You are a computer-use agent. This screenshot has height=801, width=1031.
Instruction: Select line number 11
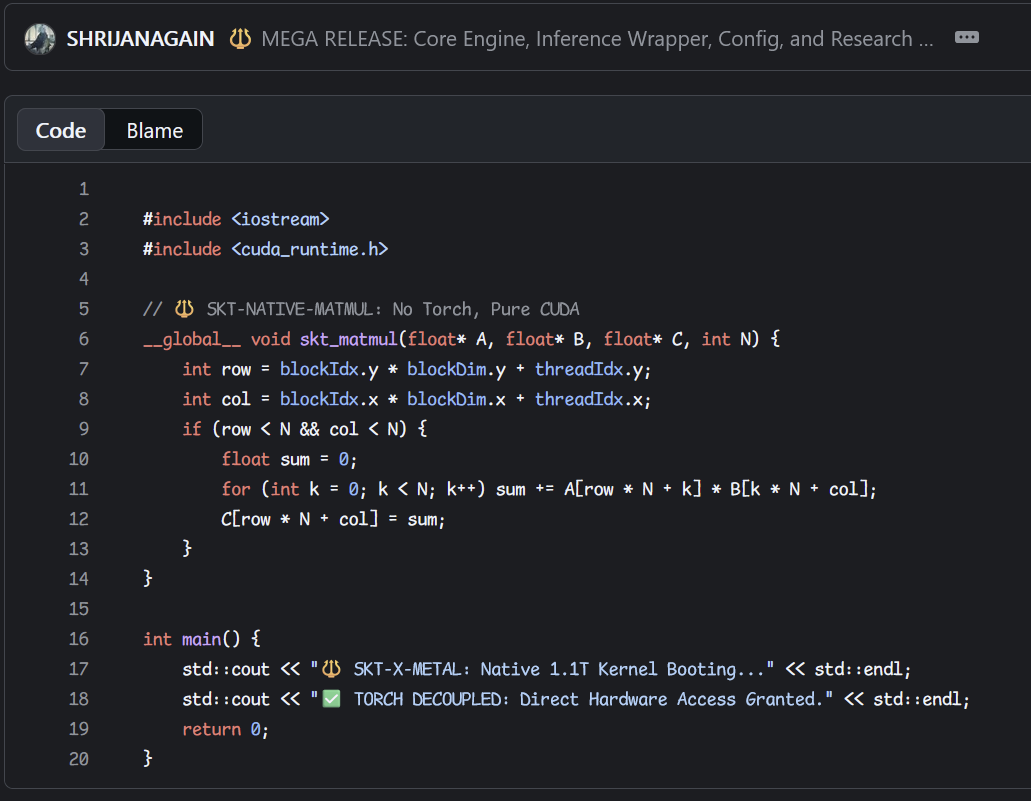tap(79, 489)
